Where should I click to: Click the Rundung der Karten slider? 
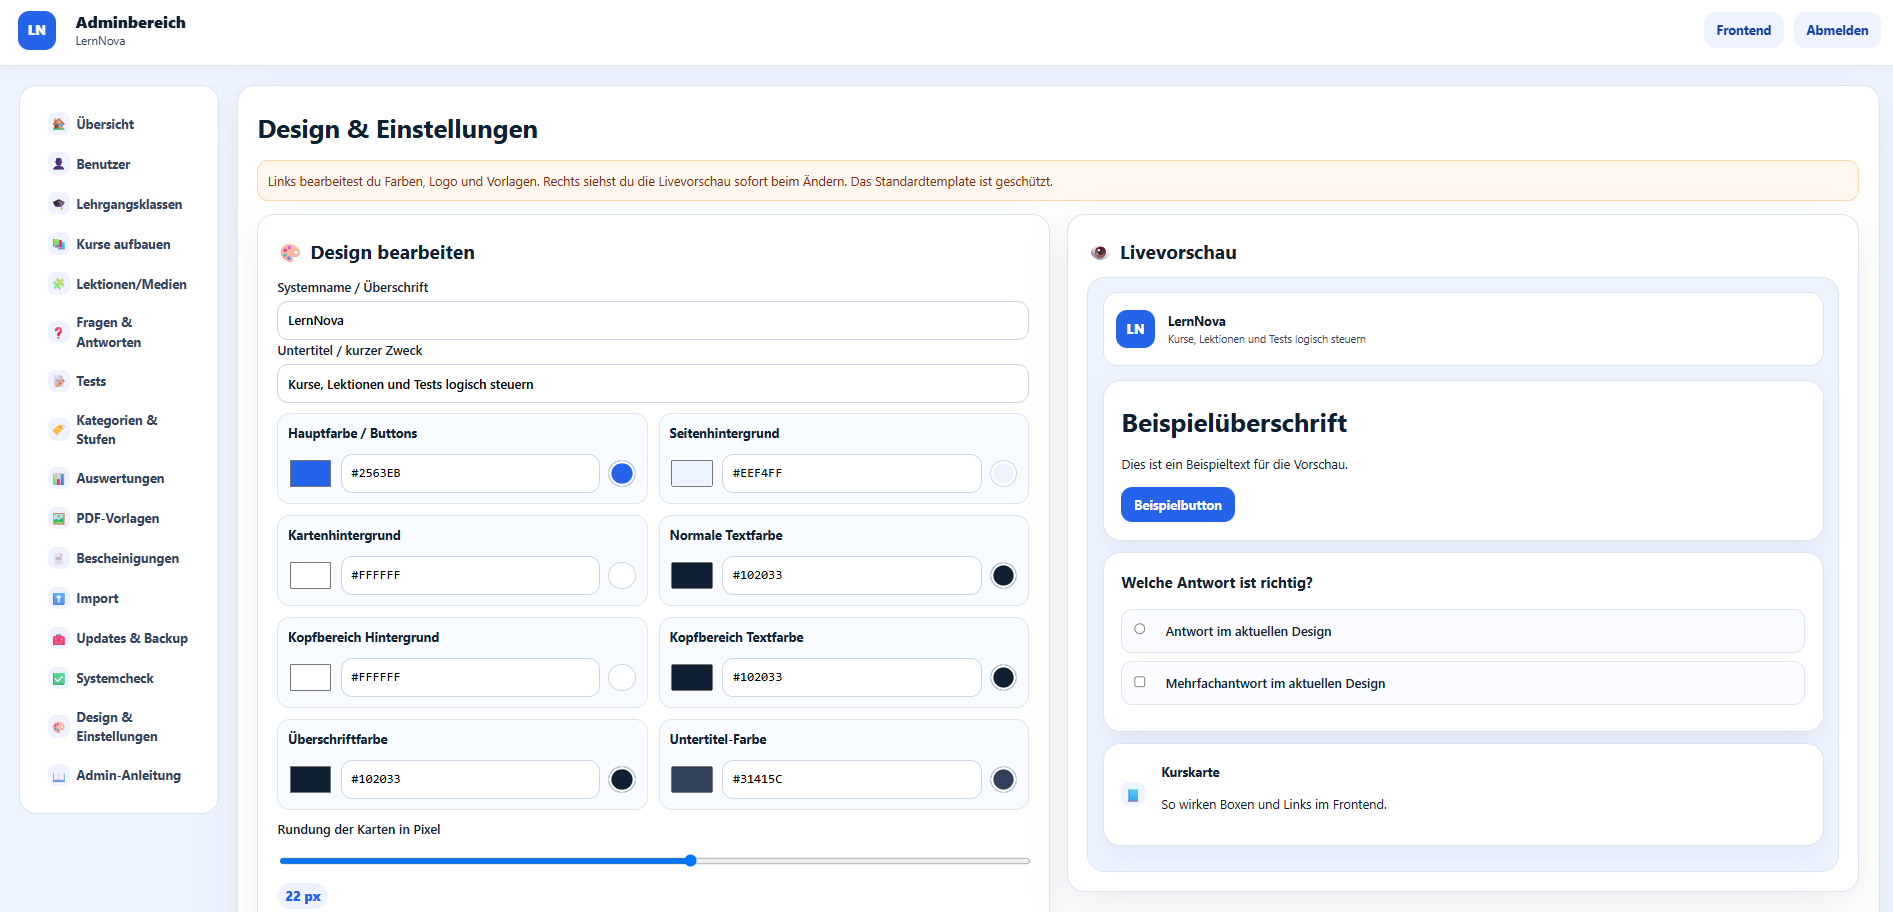pos(654,860)
